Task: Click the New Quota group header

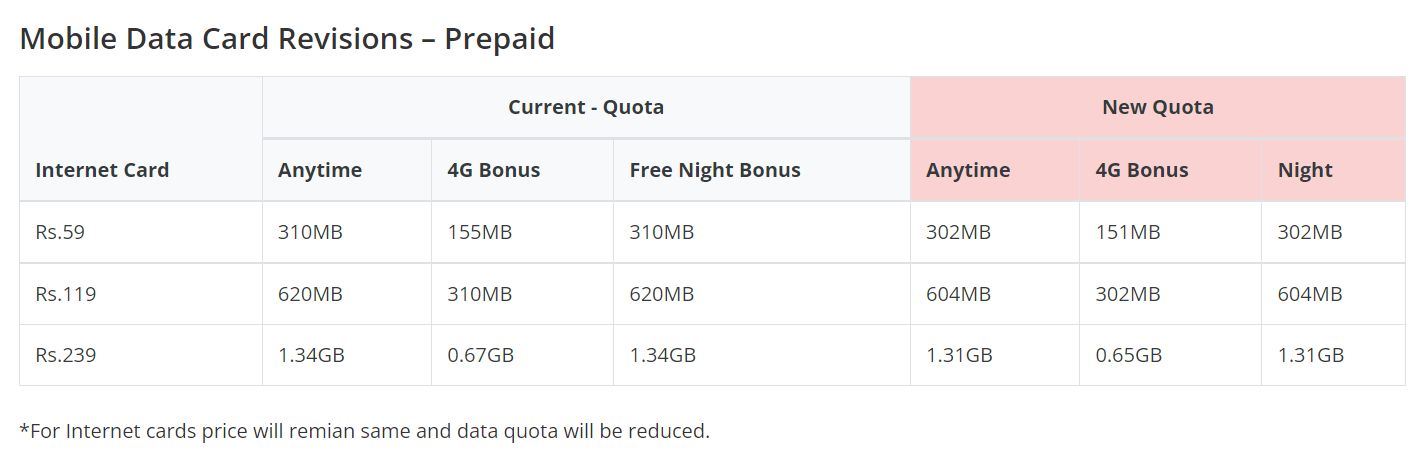Action: pyautogui.click(x=1157, y=107)
